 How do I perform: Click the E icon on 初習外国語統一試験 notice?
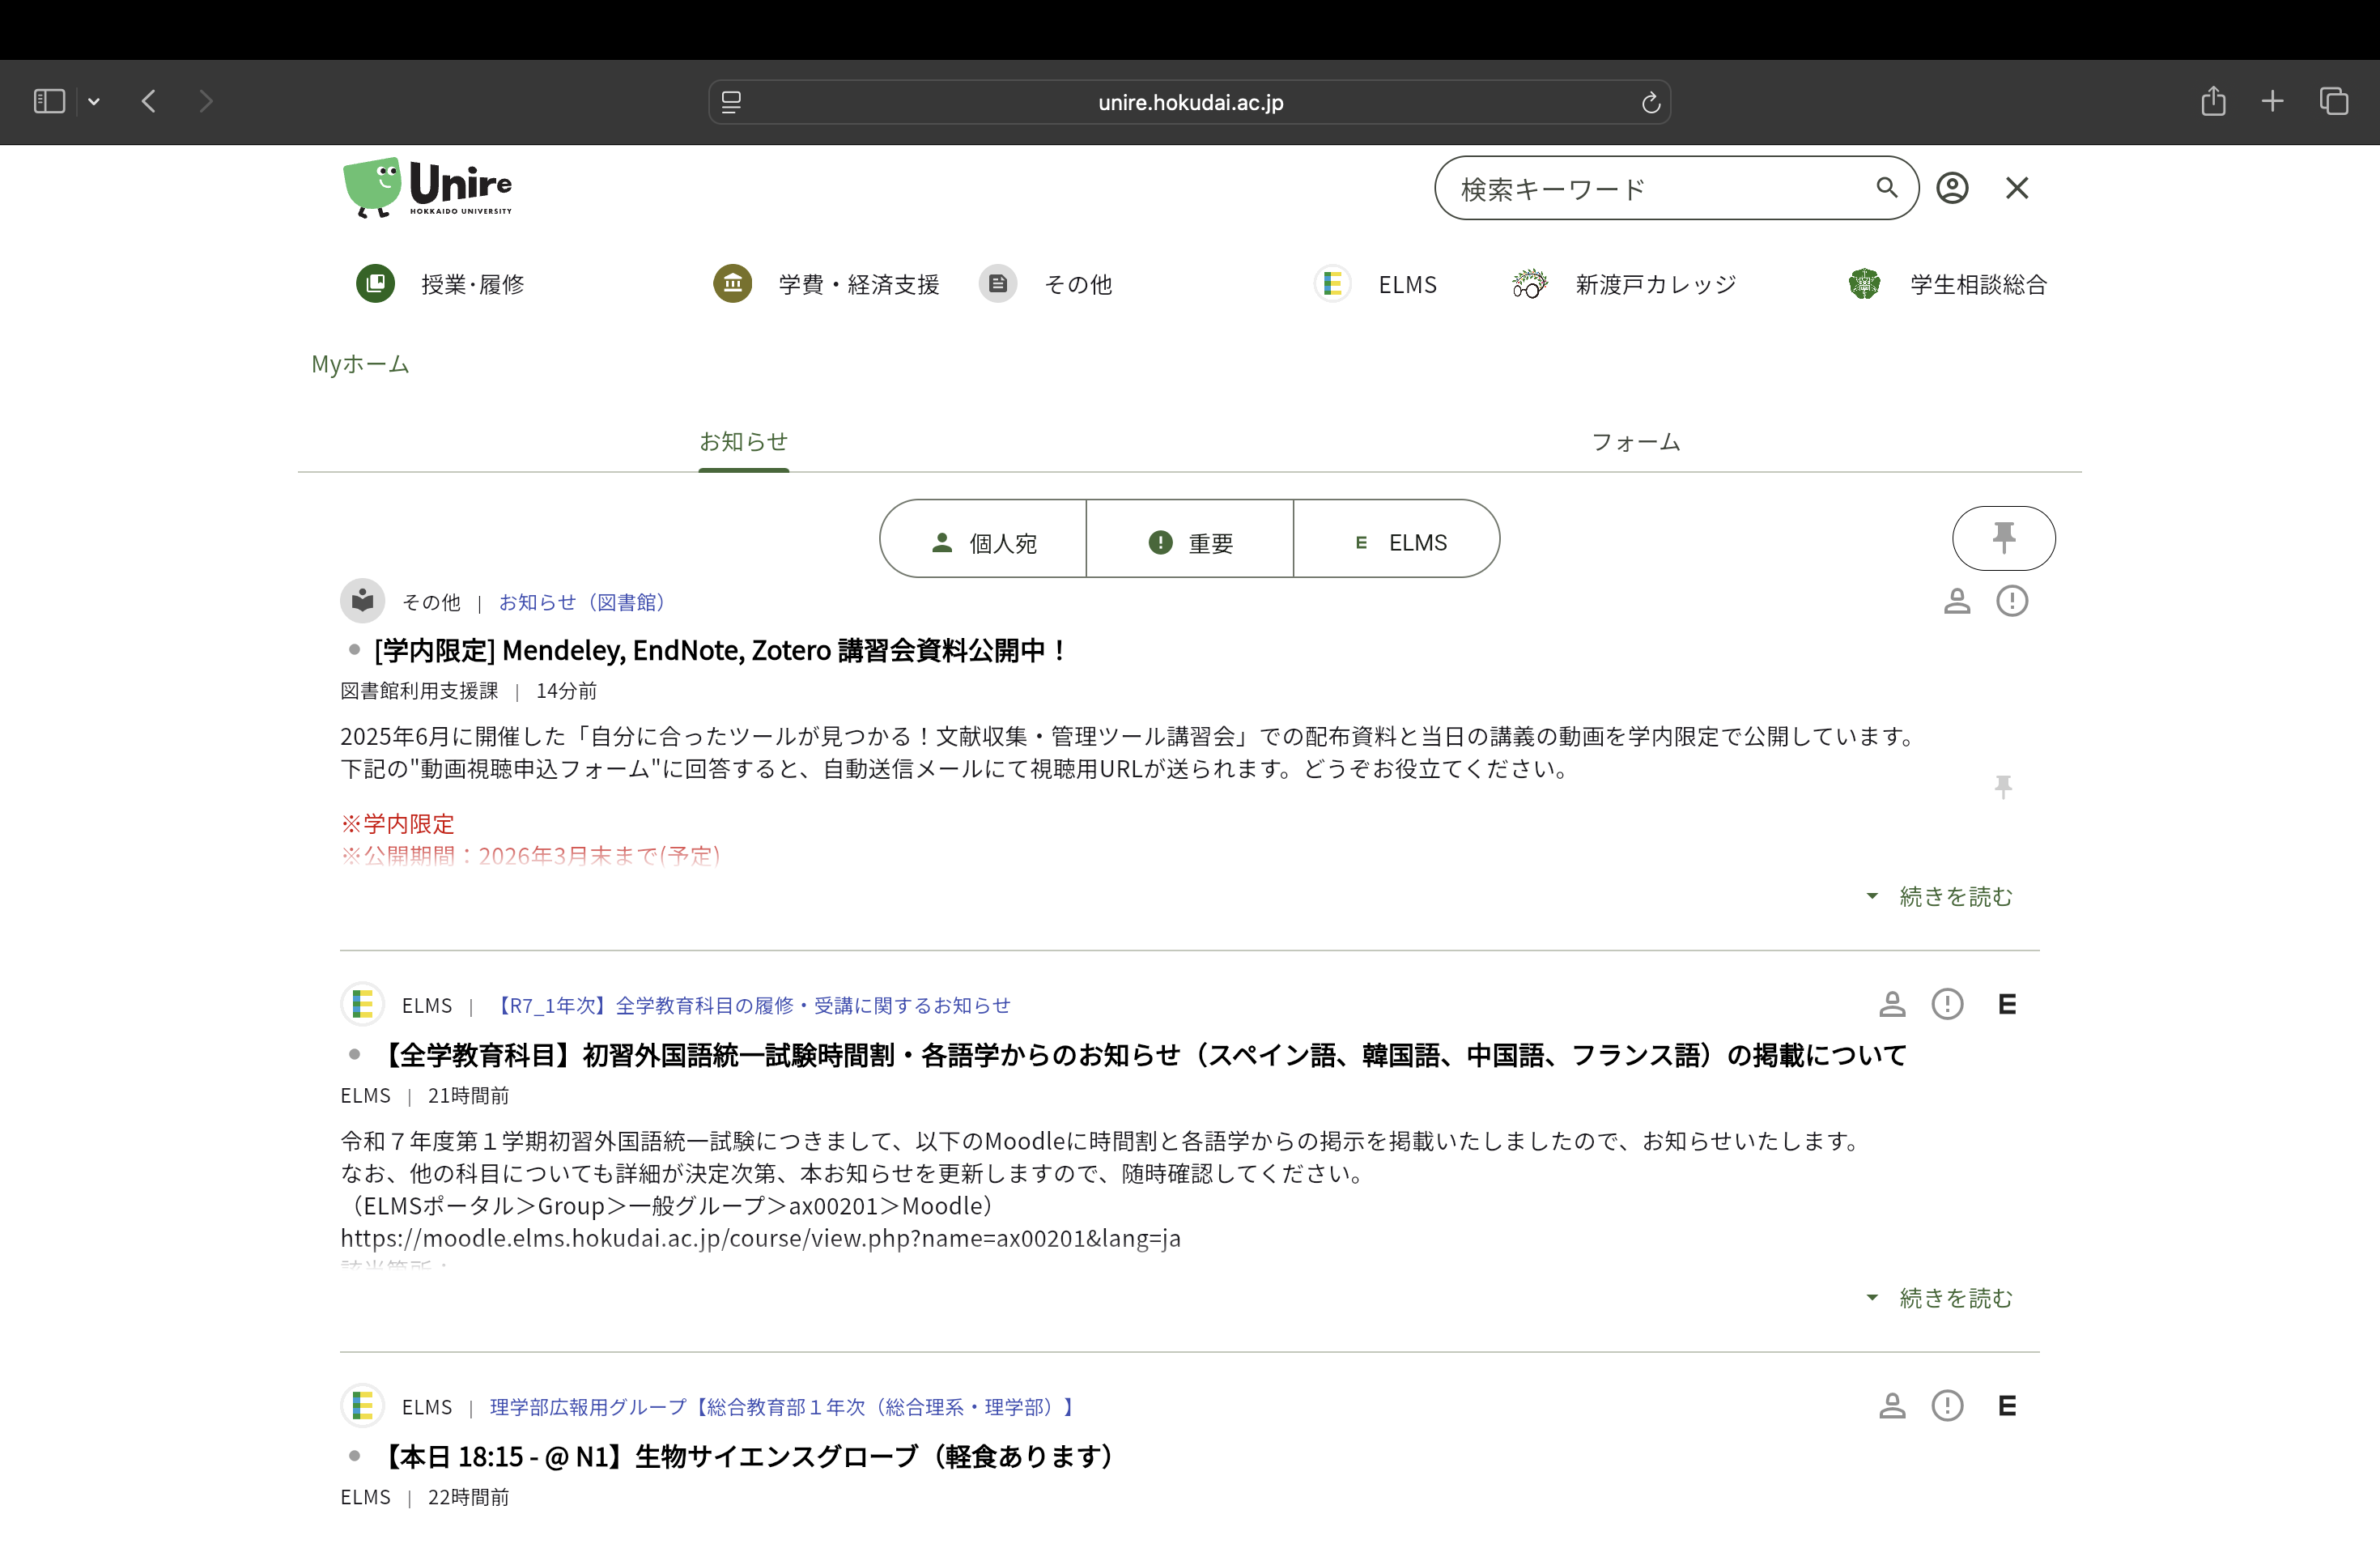[2007, 1004]
